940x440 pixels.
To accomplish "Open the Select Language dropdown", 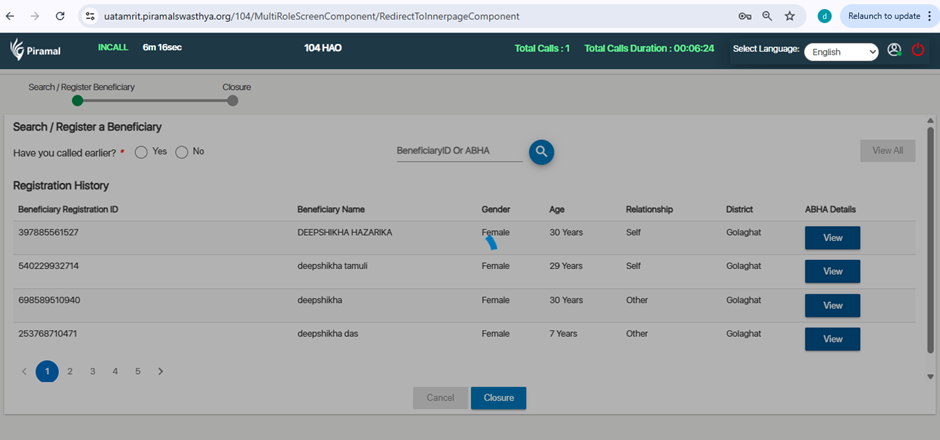I will click(840, 51).
